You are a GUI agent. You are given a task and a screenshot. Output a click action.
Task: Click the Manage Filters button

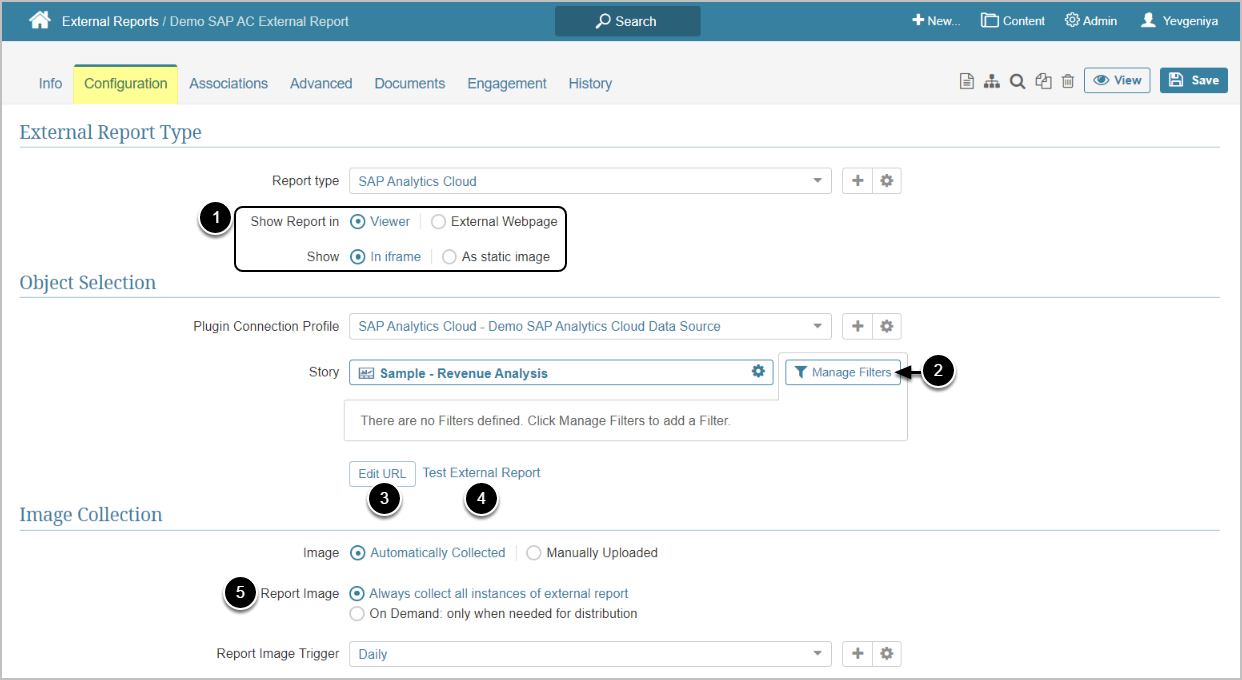pos(842,372)
